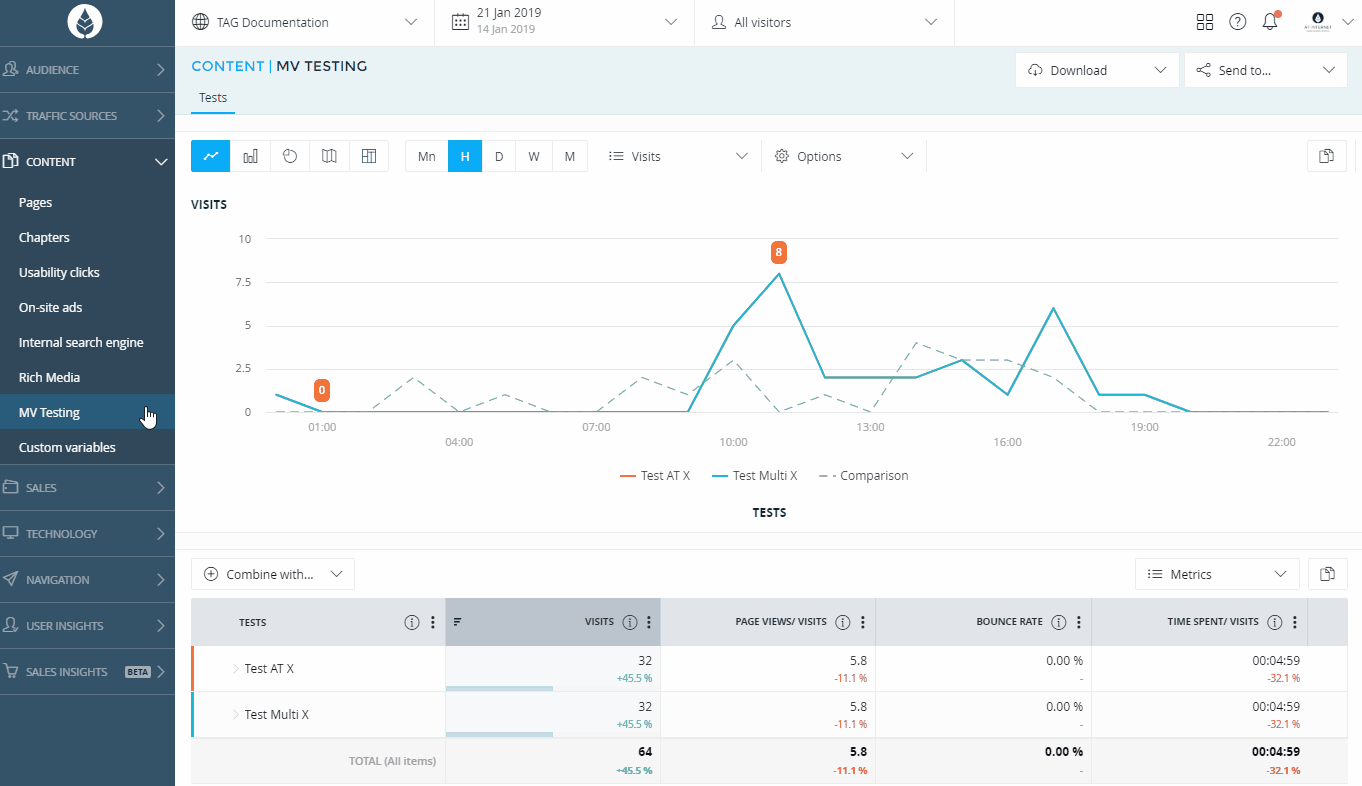This screenshot has height=786, width=1362.
Task: Open the apps grid icon
Action: pos(1204,22)
